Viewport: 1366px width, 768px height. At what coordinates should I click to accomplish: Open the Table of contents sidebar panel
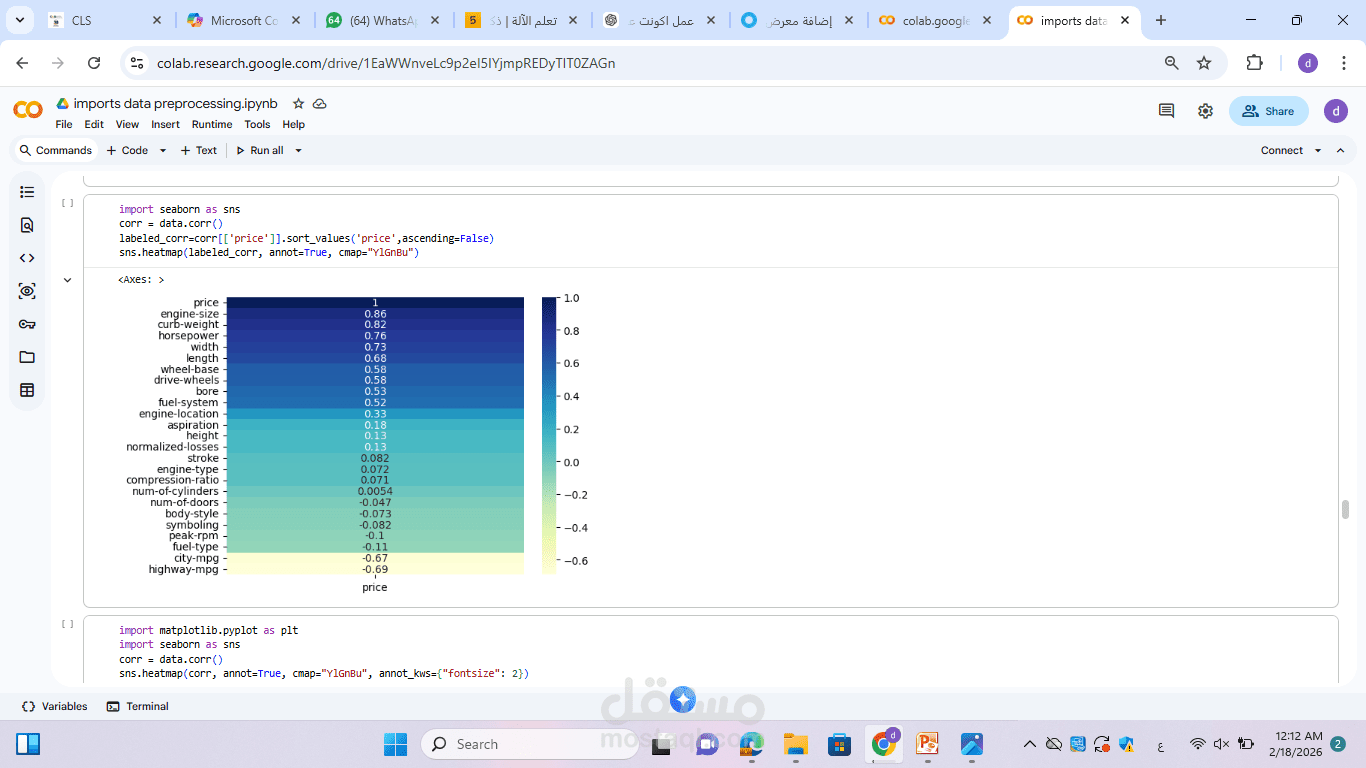27,192
